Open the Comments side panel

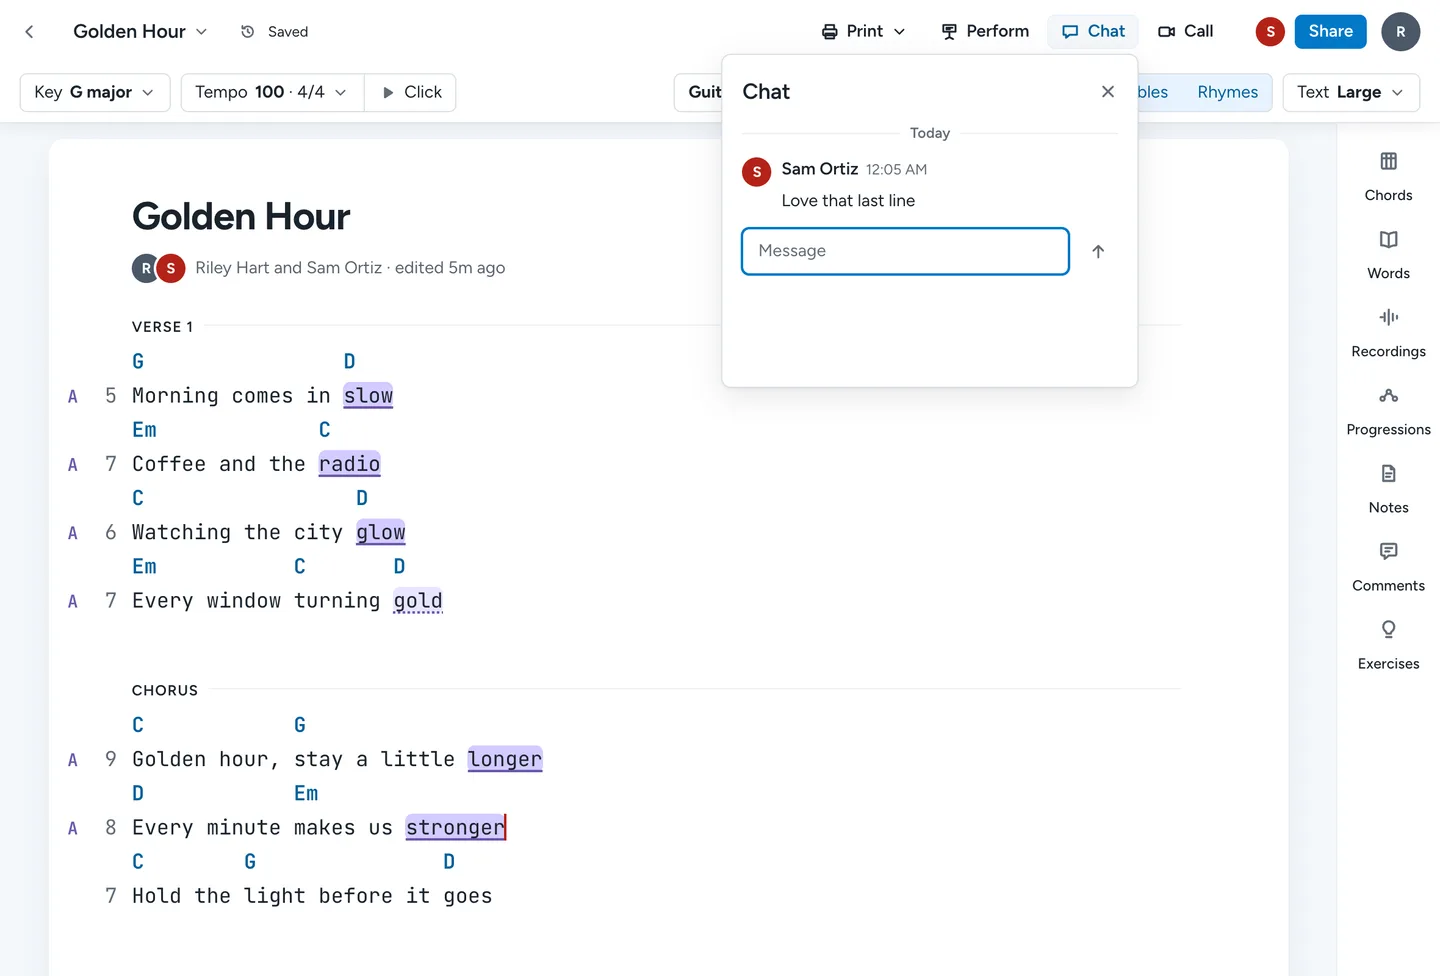1388,566
